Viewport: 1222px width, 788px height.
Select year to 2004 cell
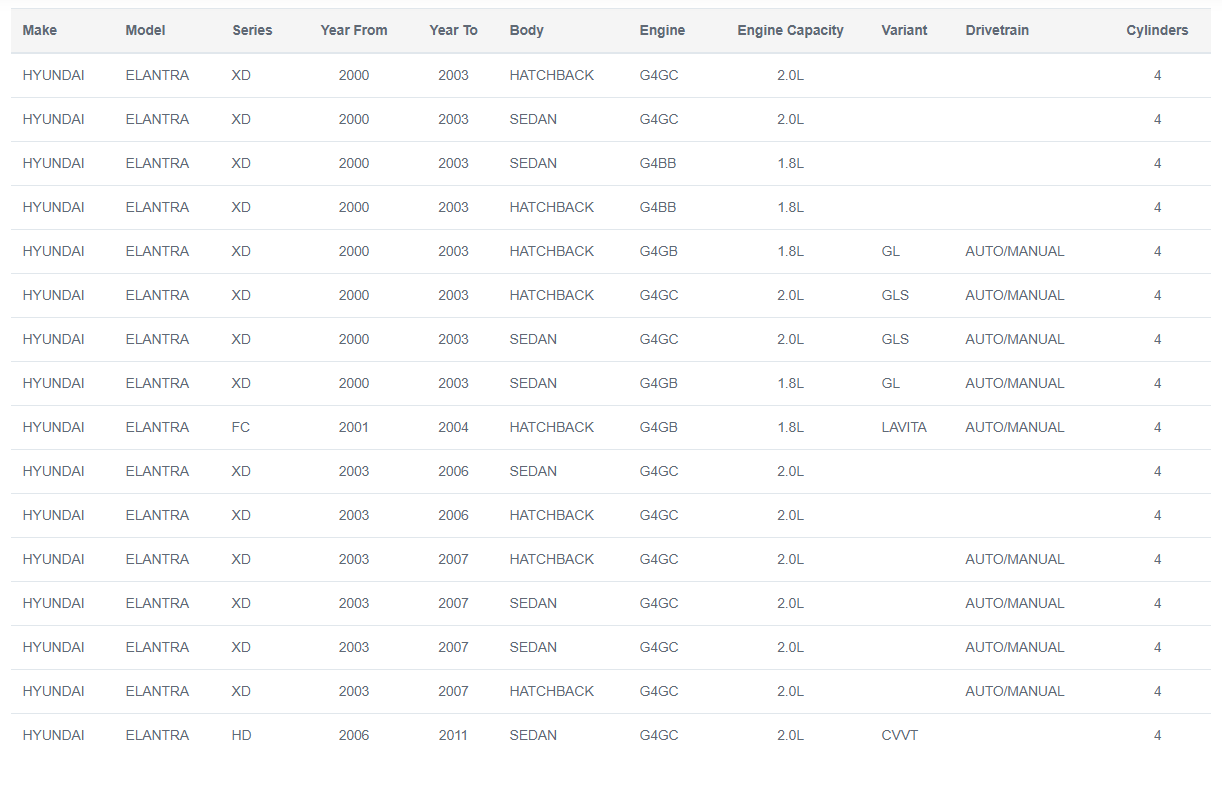453,427
